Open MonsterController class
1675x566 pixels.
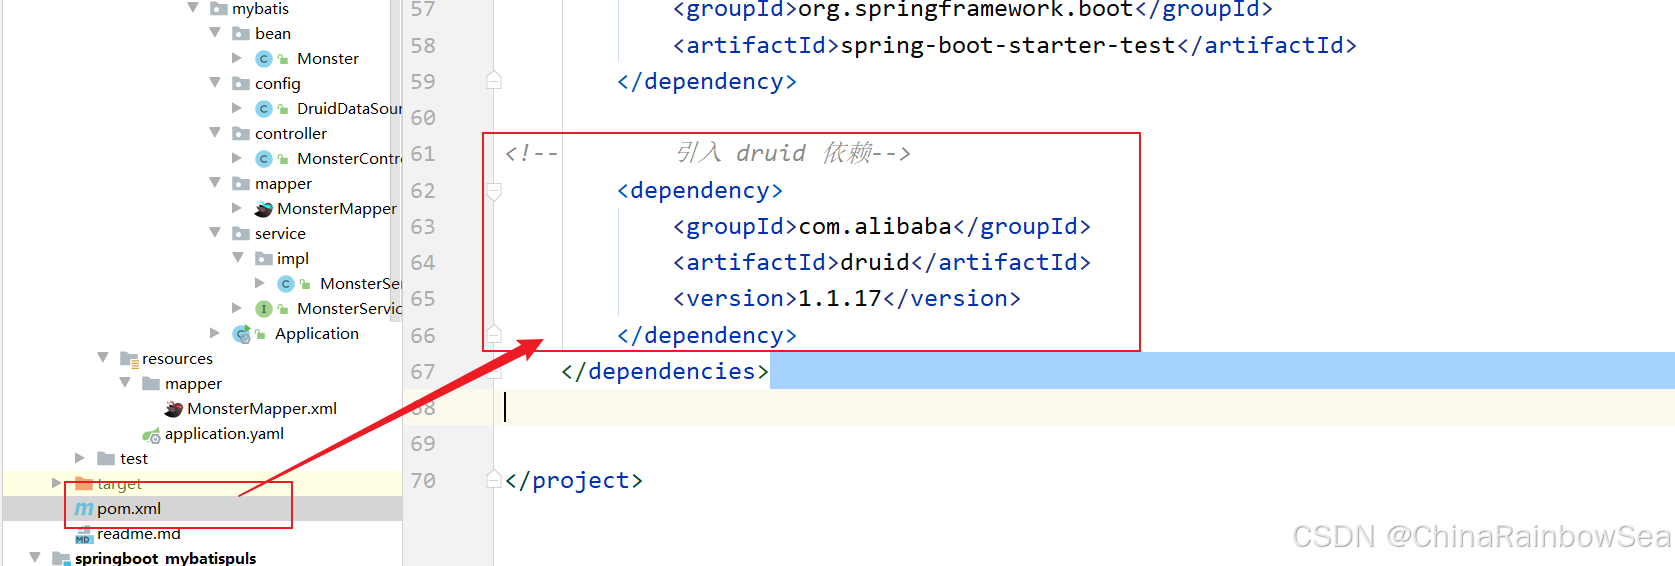[348, 159]
